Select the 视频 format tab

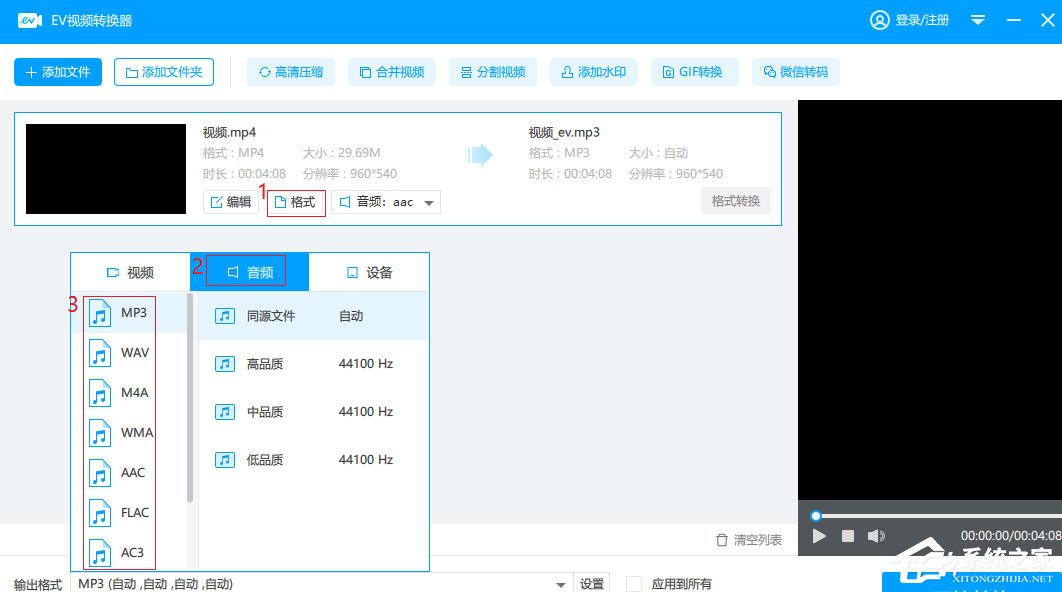130,271
